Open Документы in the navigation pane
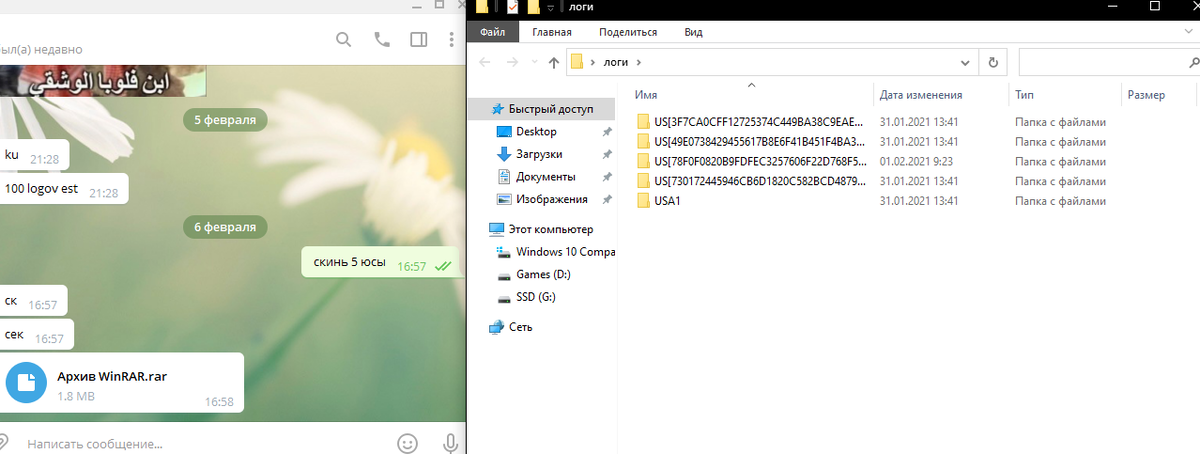Screen dimensions: 1200x454 coord(546,177)
